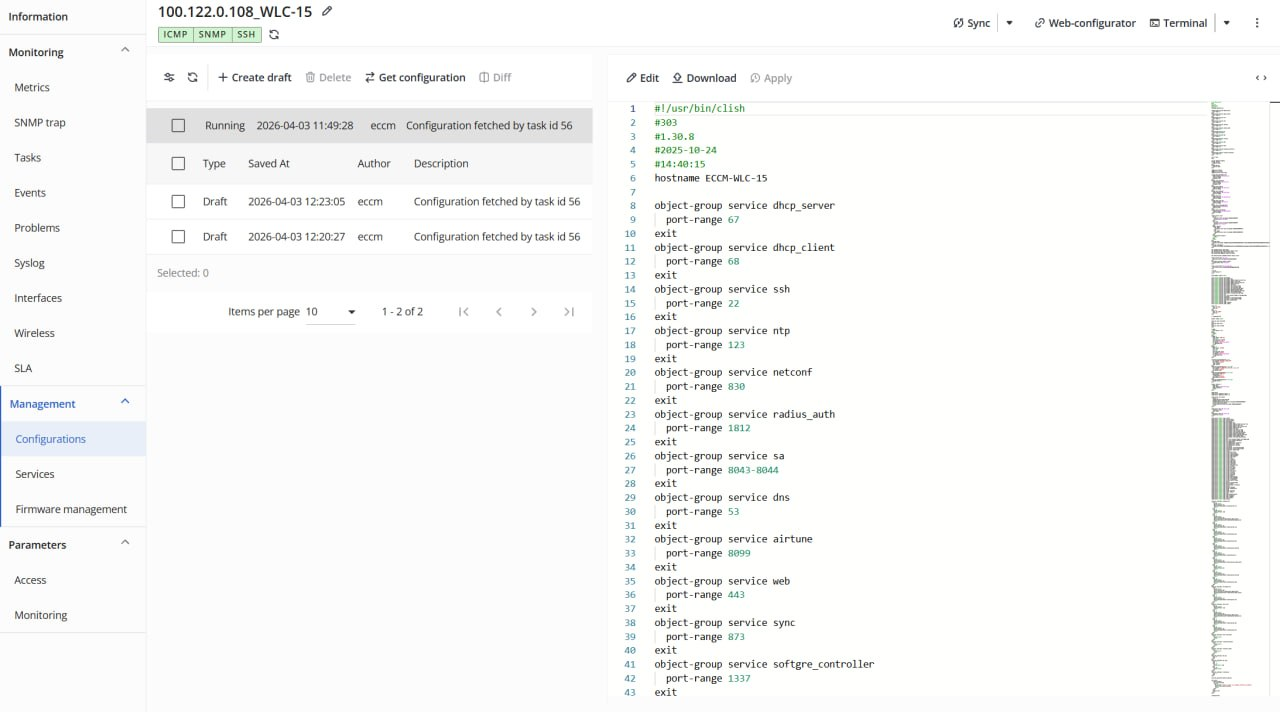Select the draft saved at 12:23:05
This screenshot has height=712, width=1280.
[178, 202]
